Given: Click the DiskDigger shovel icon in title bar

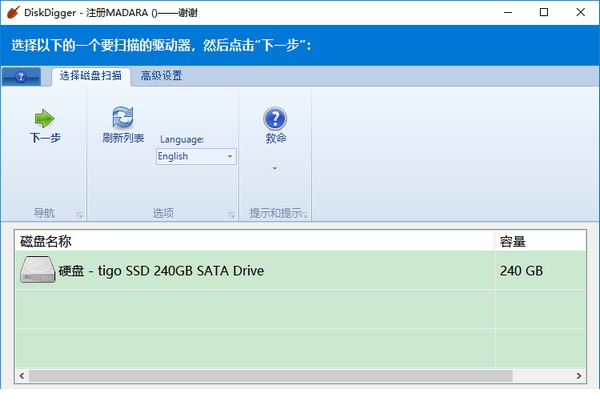Looking at the screenshot, I should [13, 12].
